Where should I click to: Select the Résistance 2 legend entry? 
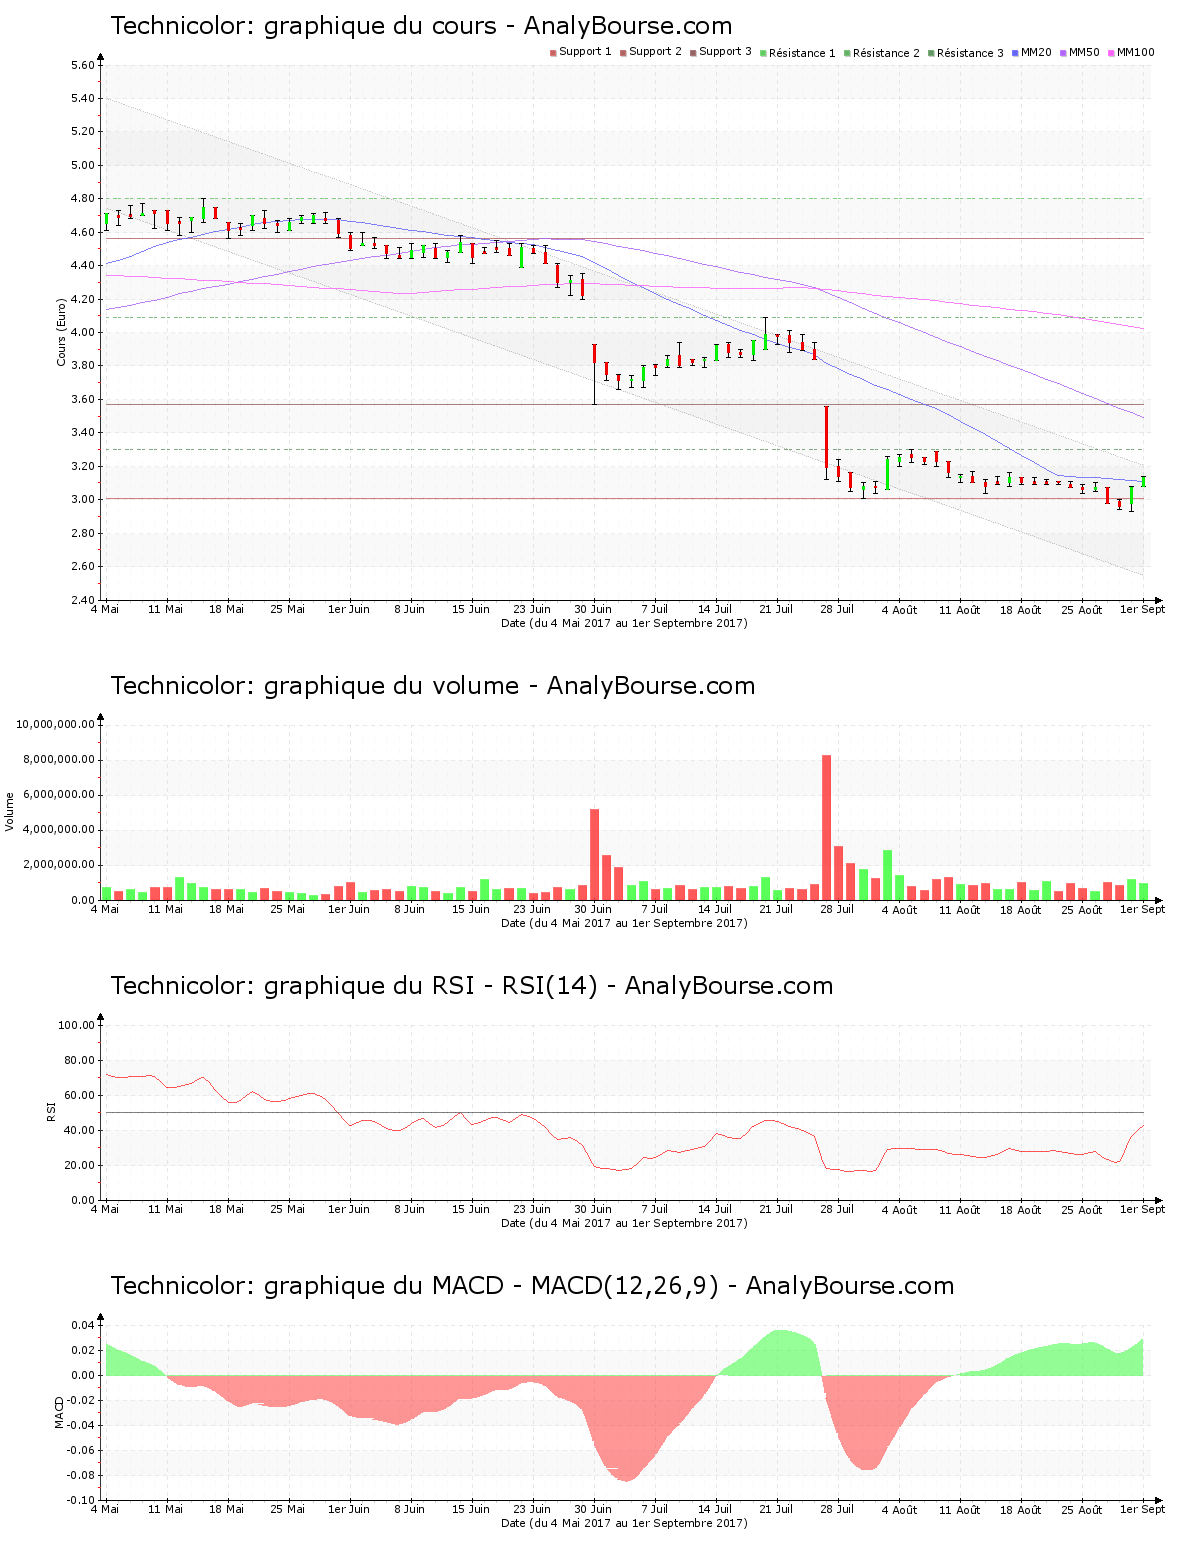click(x=881, y=53)
